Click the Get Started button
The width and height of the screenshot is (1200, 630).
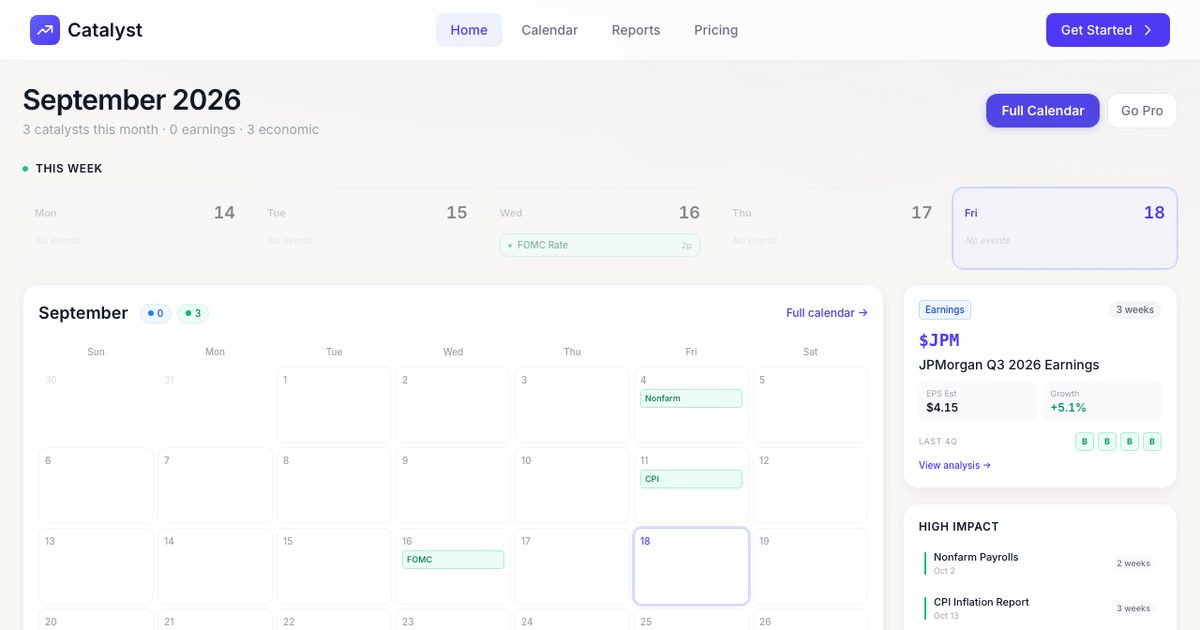[x=1108, y=30]
